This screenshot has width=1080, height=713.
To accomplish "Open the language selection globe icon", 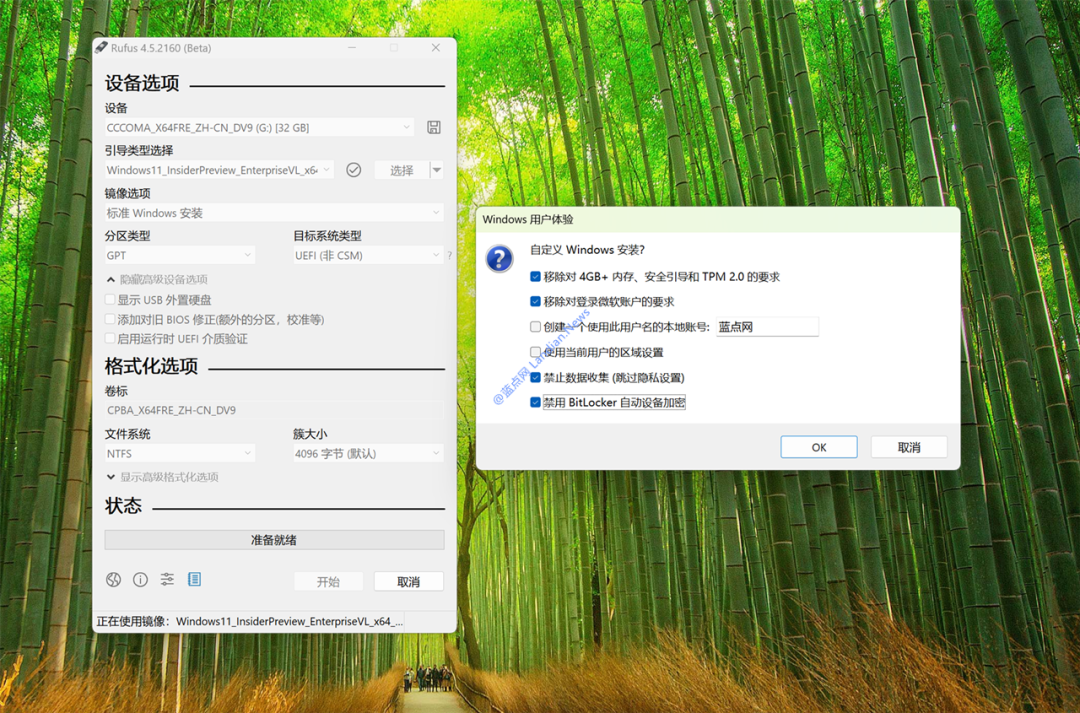I will (113, 579).
